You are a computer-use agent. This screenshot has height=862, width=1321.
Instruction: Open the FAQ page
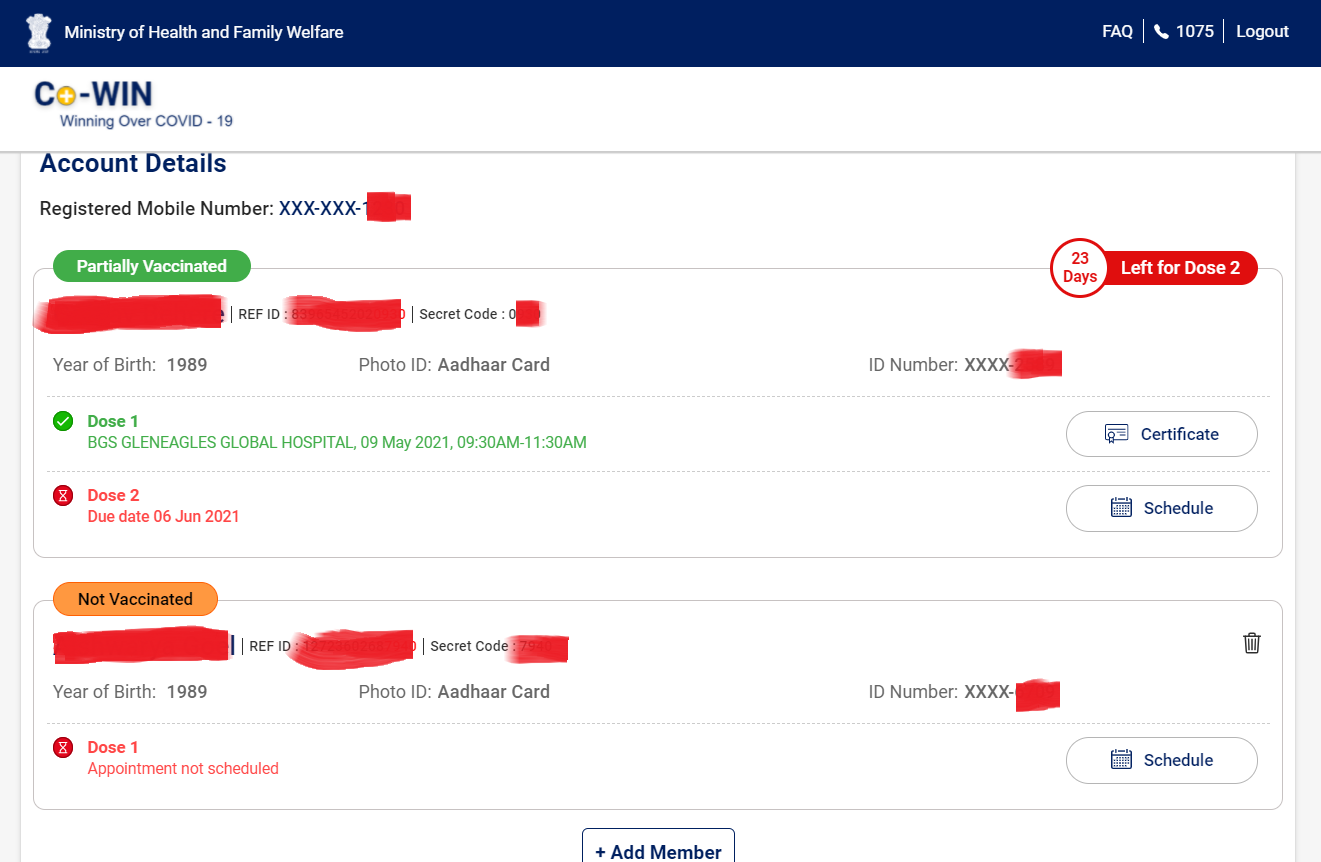[x=1117, y=32]
